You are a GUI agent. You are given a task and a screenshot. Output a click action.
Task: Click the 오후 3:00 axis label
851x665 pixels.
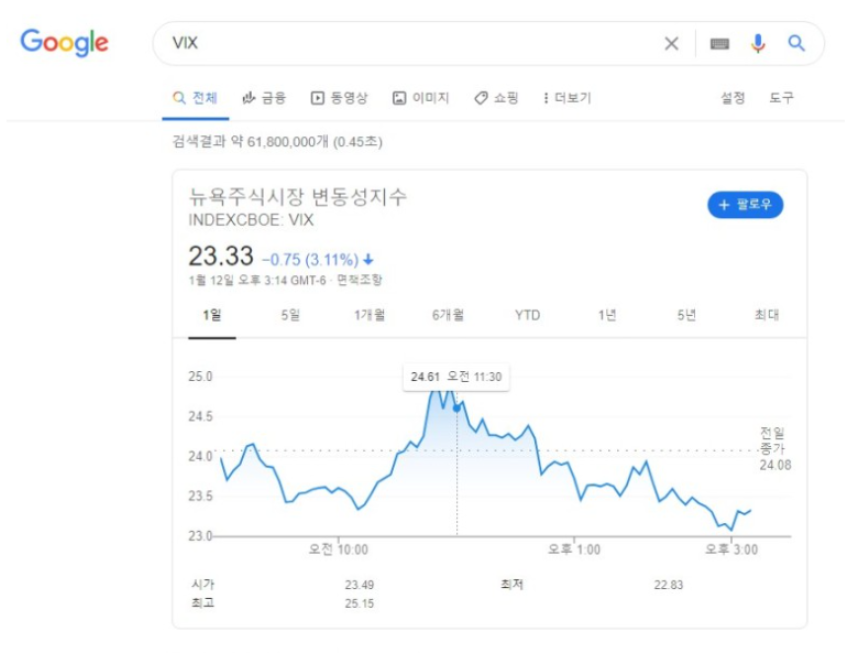pyautogui.click(x=731, y=549)
